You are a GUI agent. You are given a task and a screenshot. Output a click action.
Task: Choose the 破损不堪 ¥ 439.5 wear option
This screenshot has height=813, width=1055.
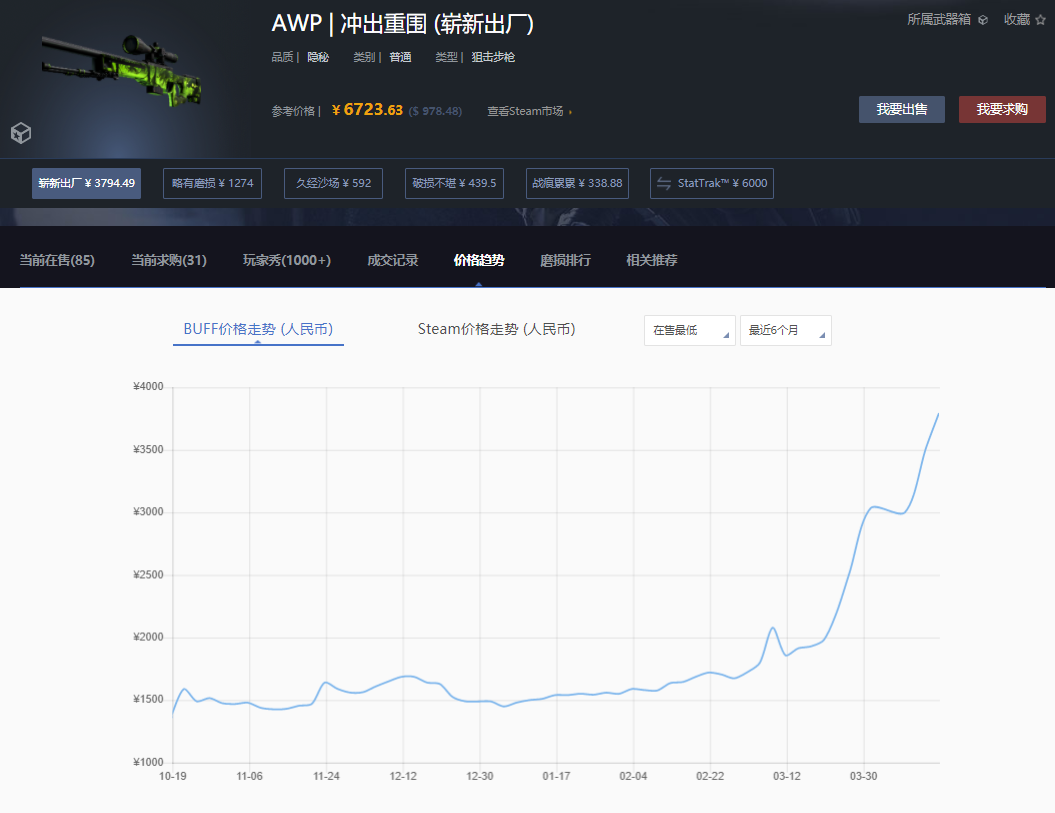click(454, 184)
